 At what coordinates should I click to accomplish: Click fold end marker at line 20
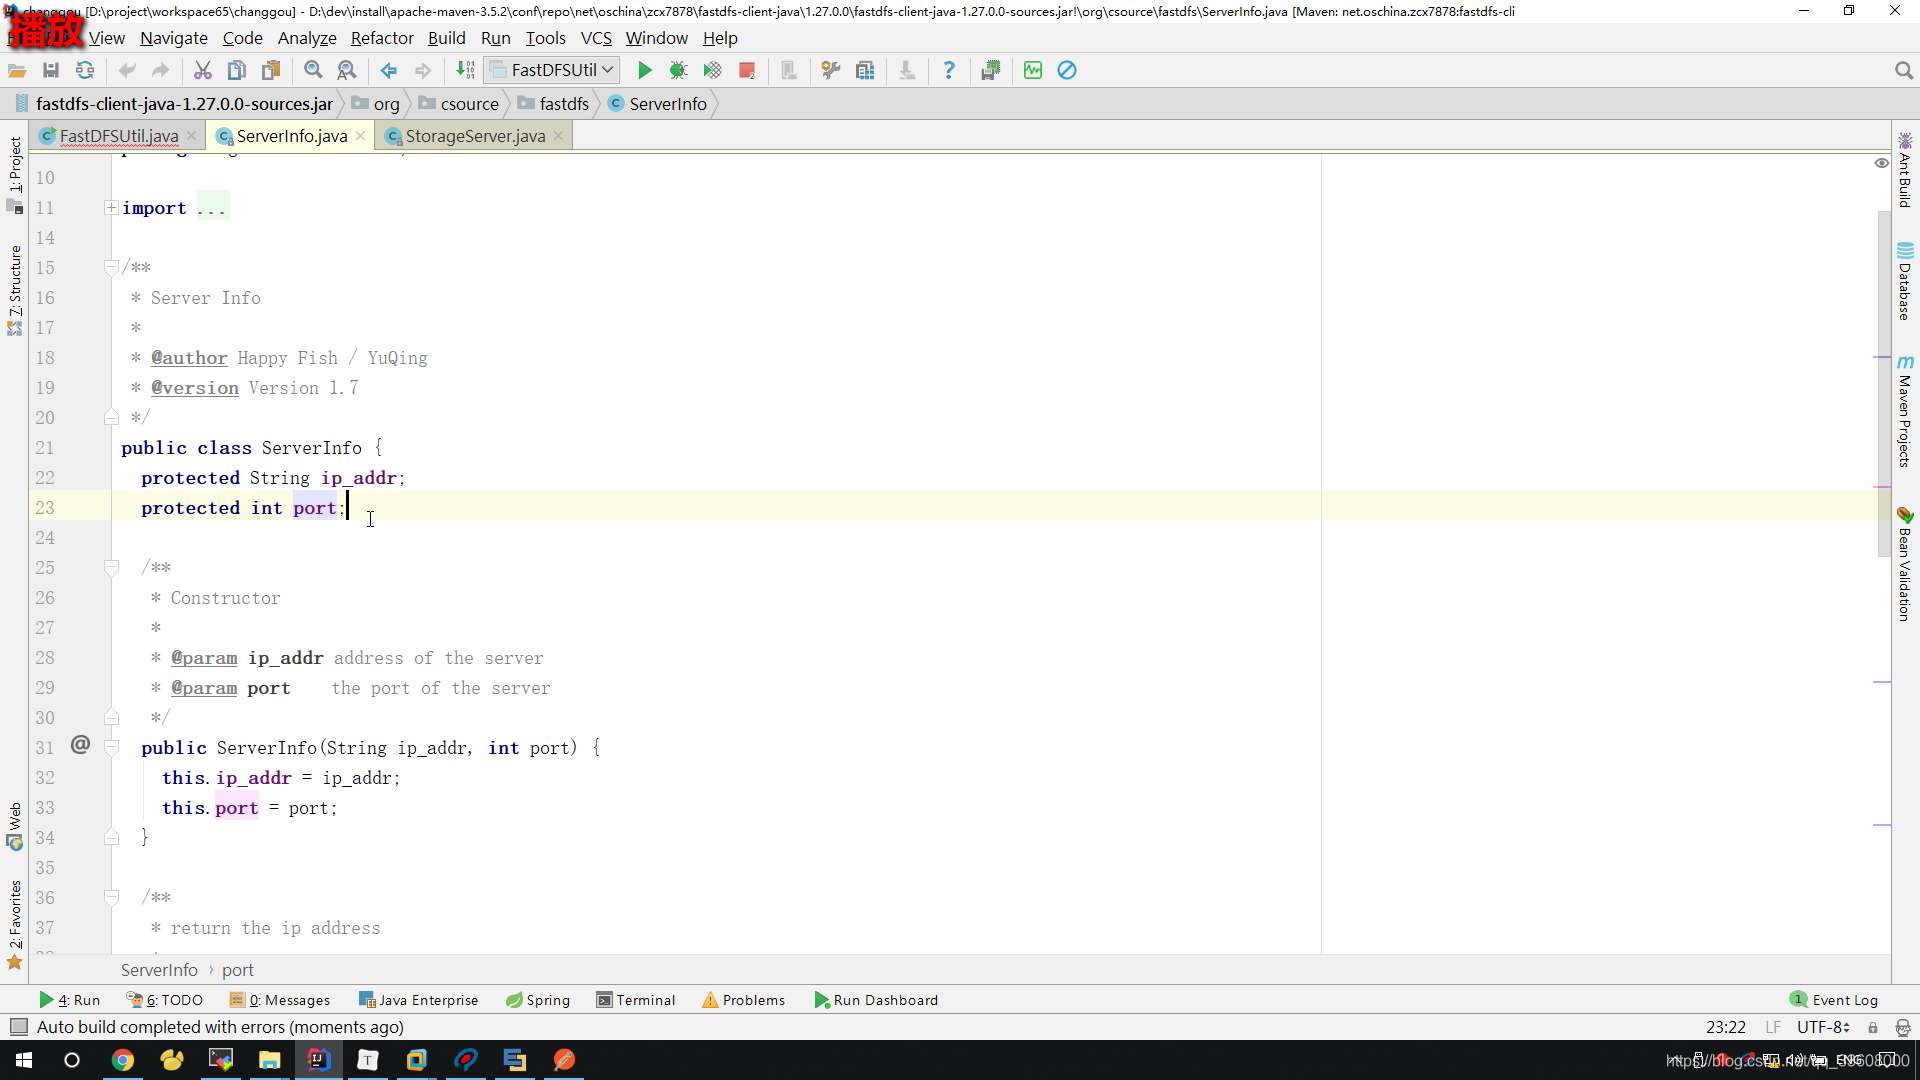(111, 418)
